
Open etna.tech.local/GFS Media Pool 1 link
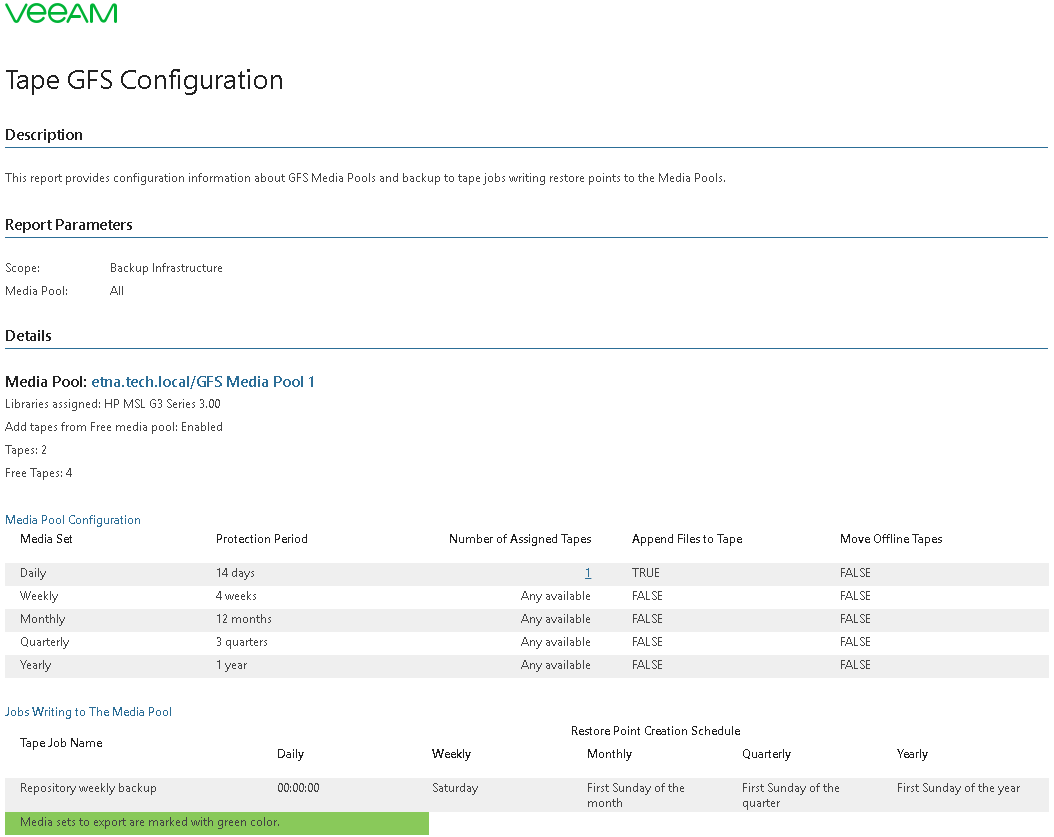(x=203, y=382)
